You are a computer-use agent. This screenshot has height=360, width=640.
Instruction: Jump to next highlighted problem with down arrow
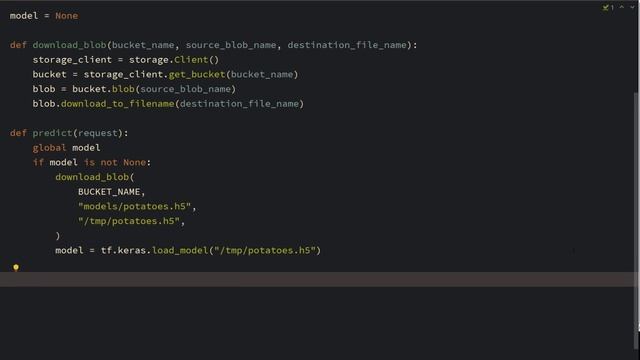(632, 7)
